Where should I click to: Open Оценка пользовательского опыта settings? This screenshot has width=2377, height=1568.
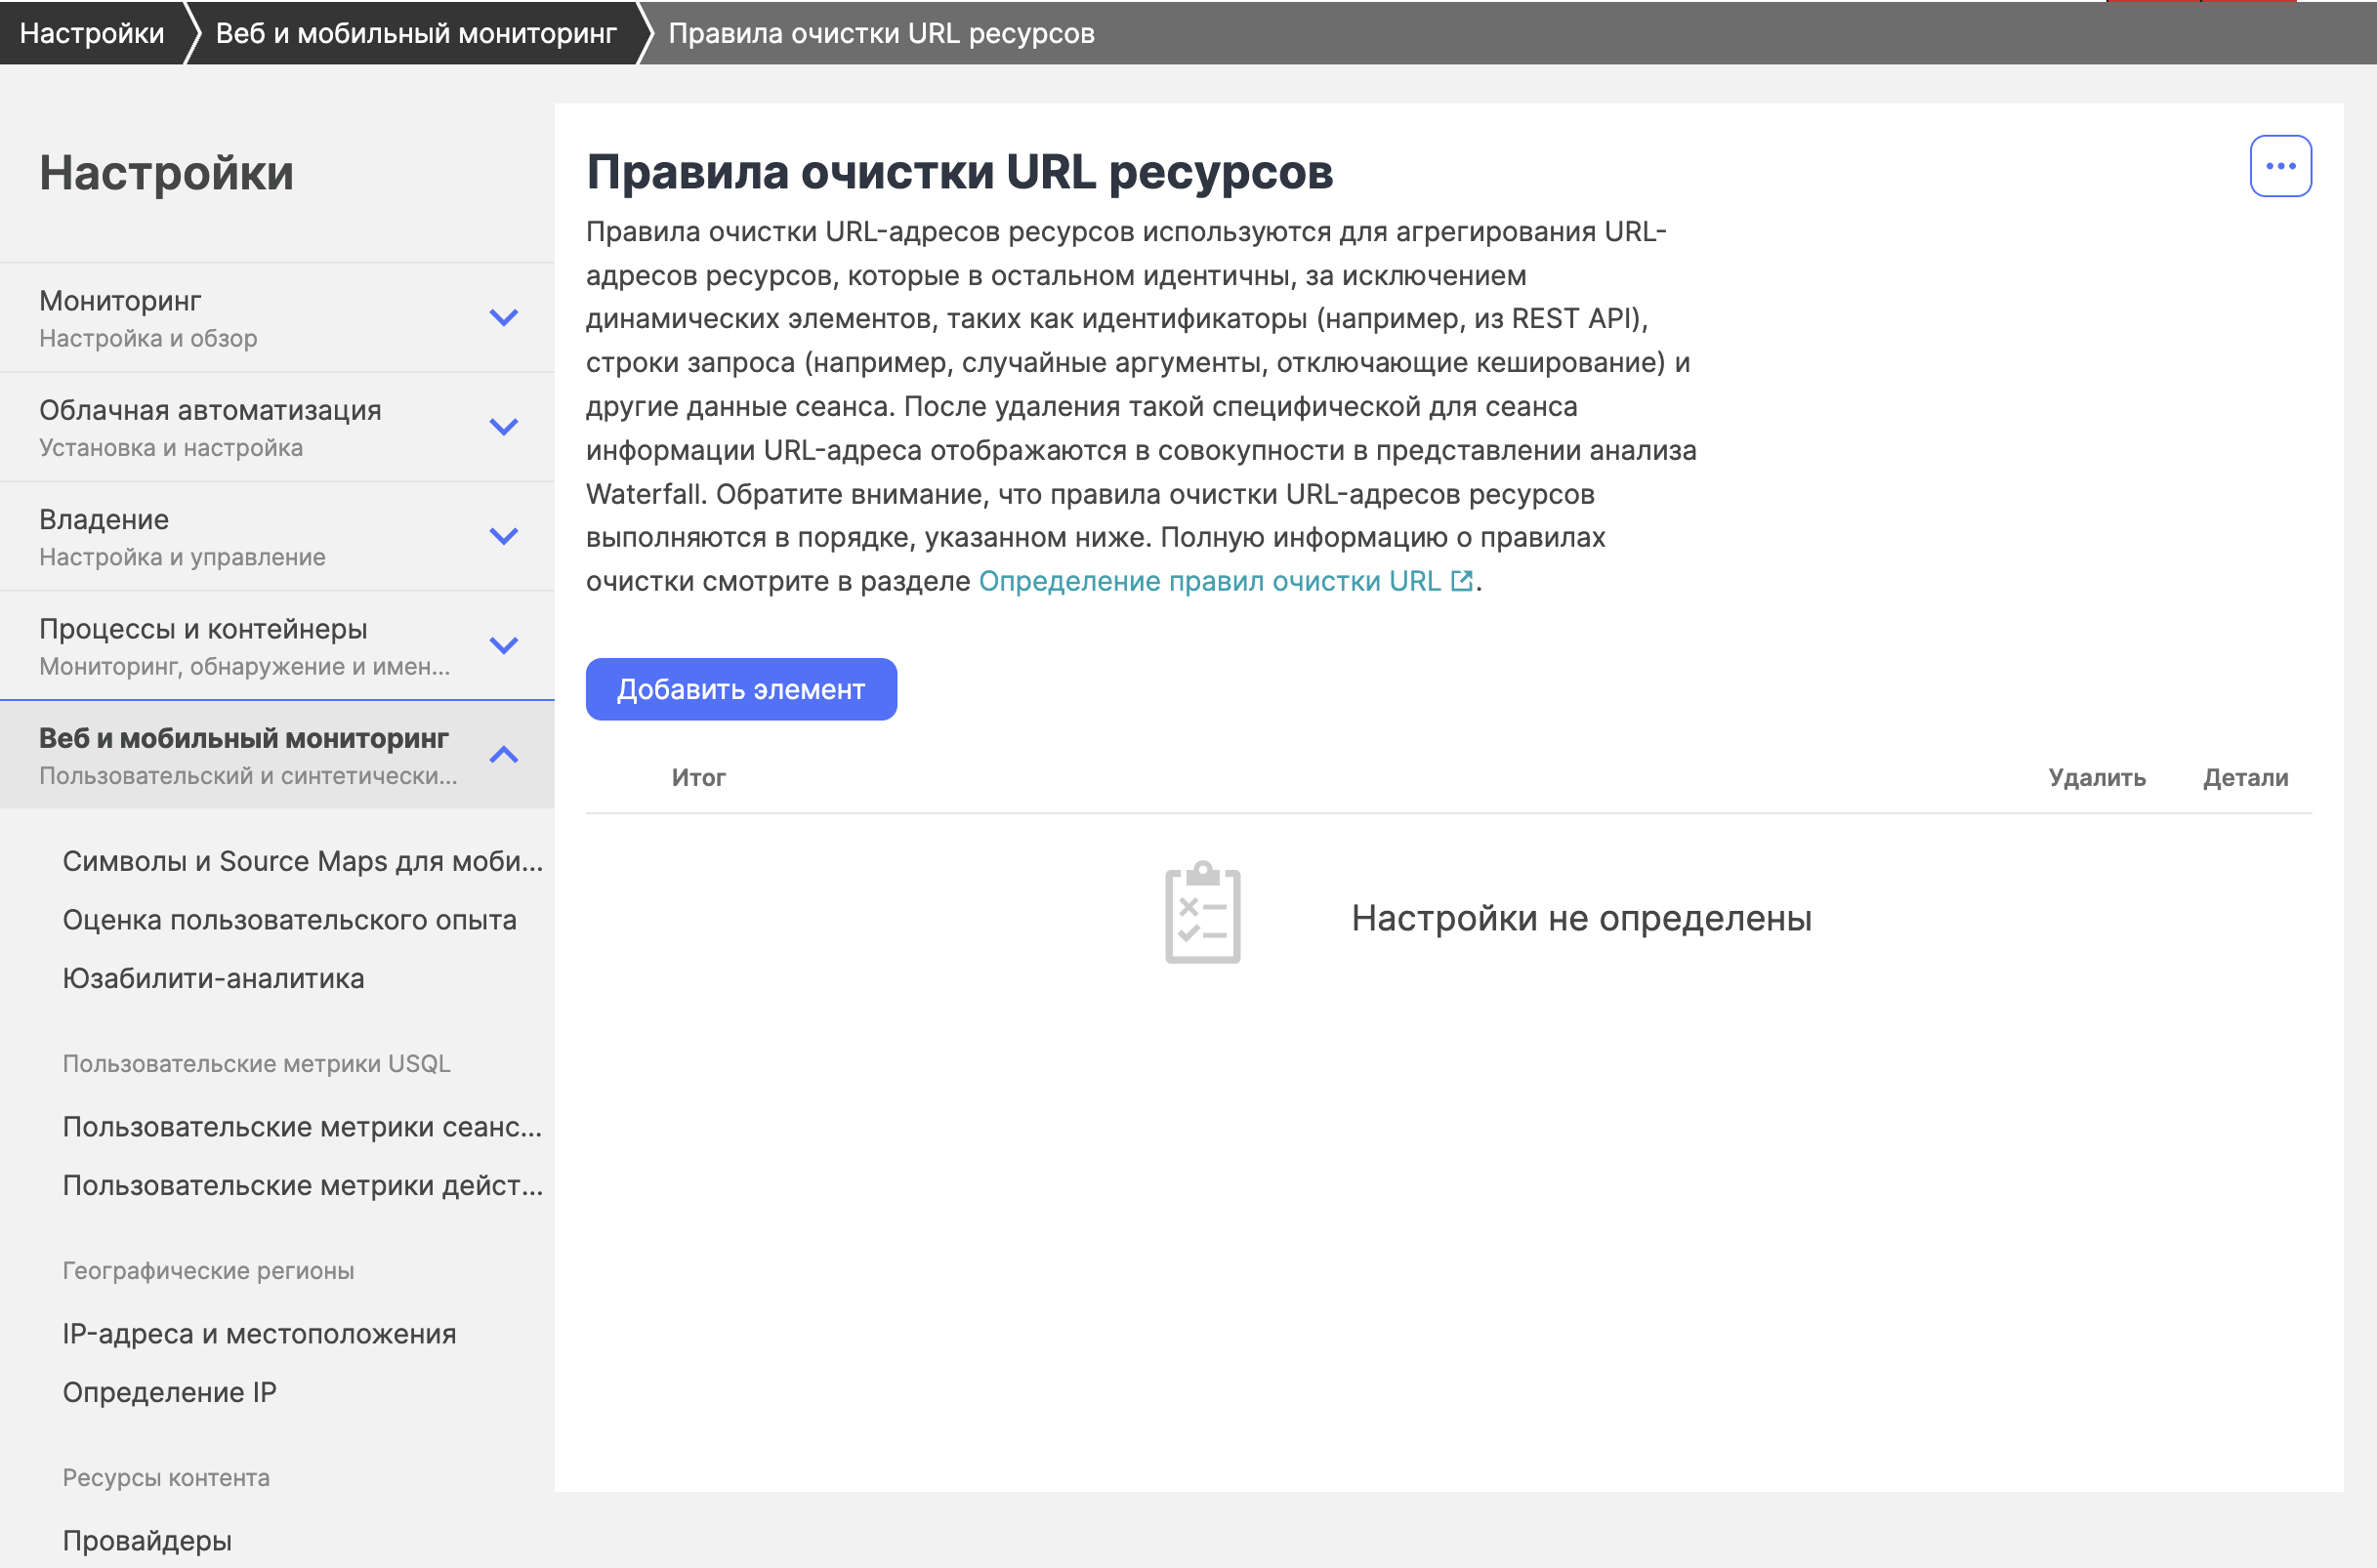[290, 919]
